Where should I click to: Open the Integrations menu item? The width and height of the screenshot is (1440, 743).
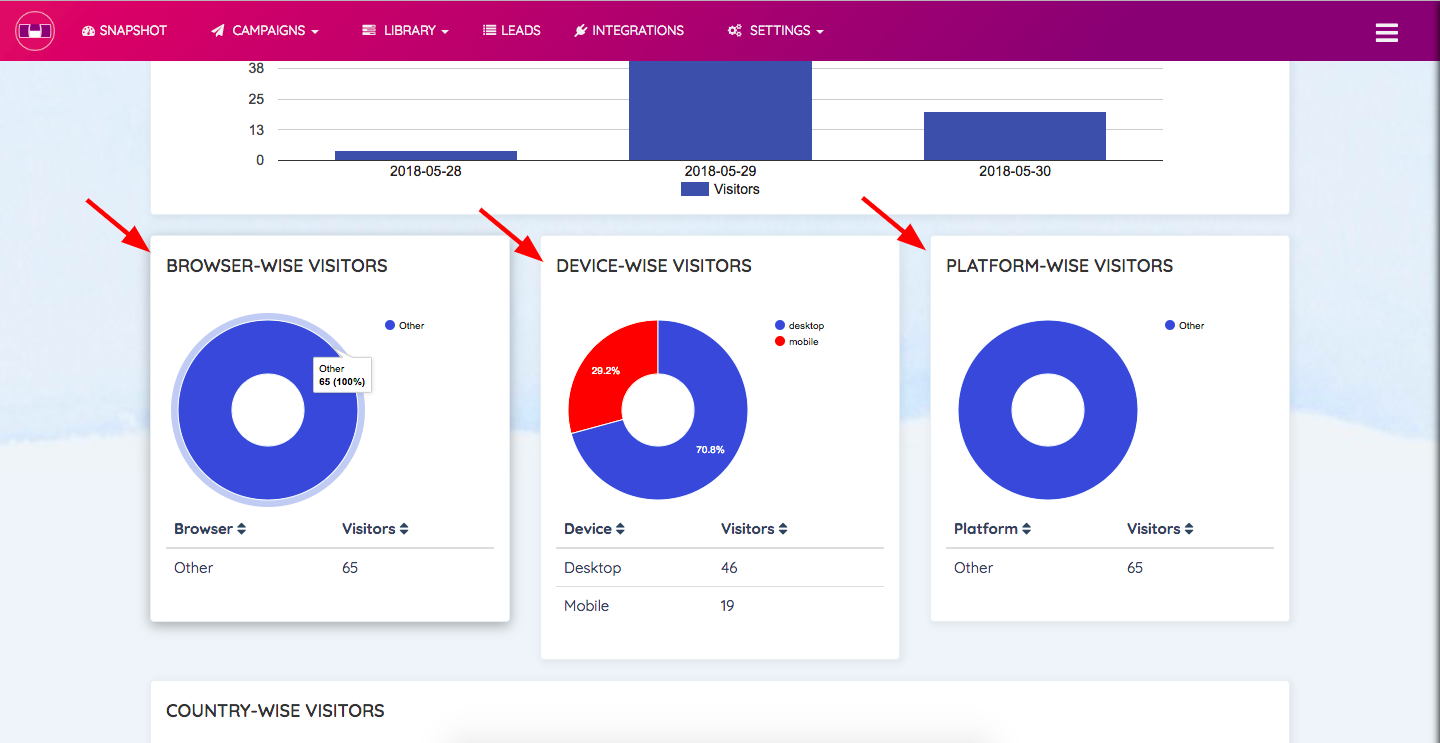(629, 31)
